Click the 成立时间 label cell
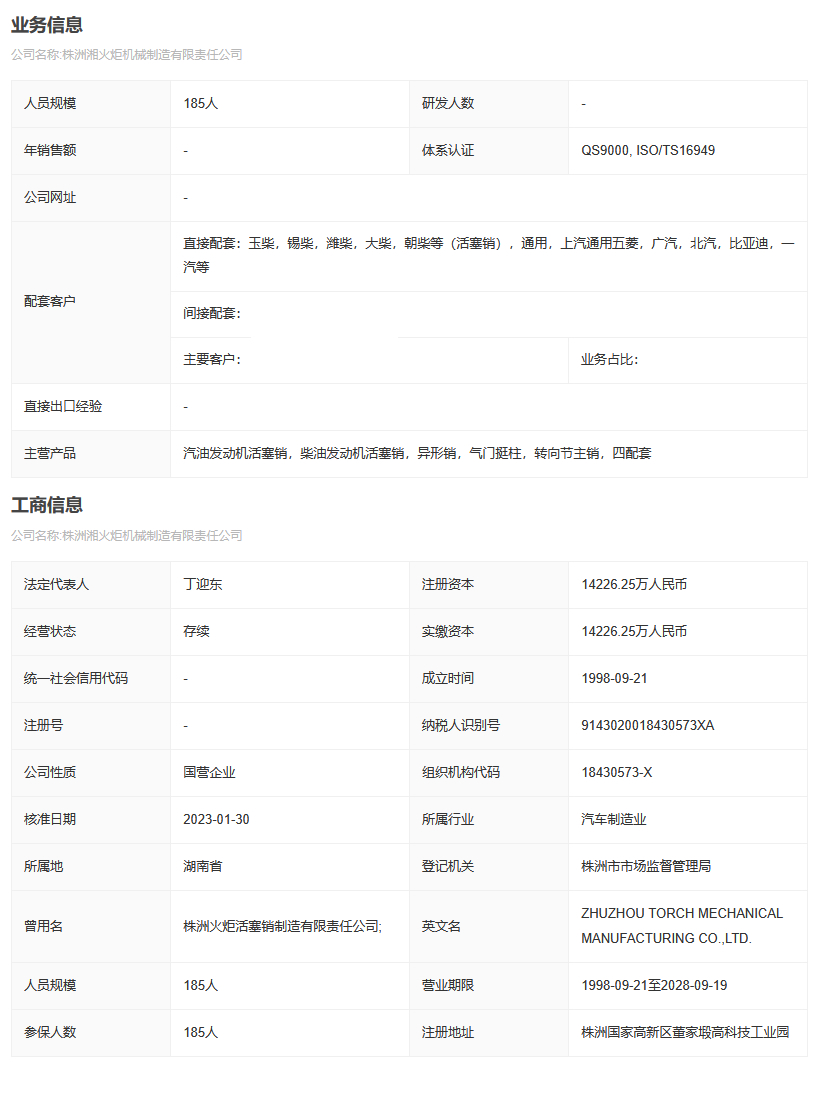 (x=488, y=679)
